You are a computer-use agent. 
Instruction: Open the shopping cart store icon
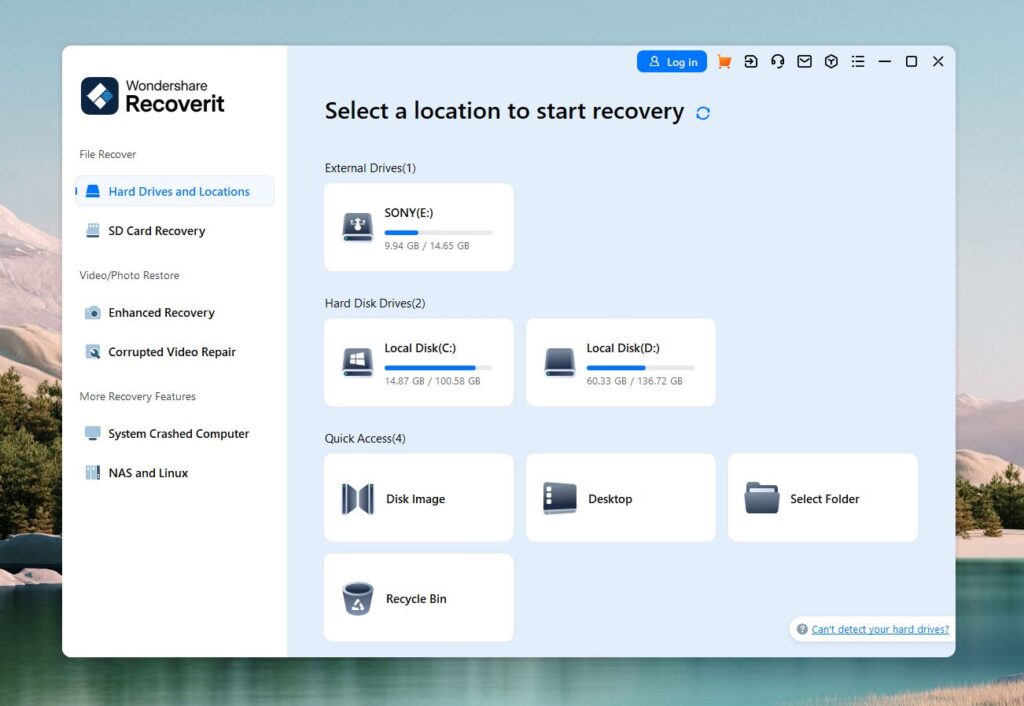[724, 61]
